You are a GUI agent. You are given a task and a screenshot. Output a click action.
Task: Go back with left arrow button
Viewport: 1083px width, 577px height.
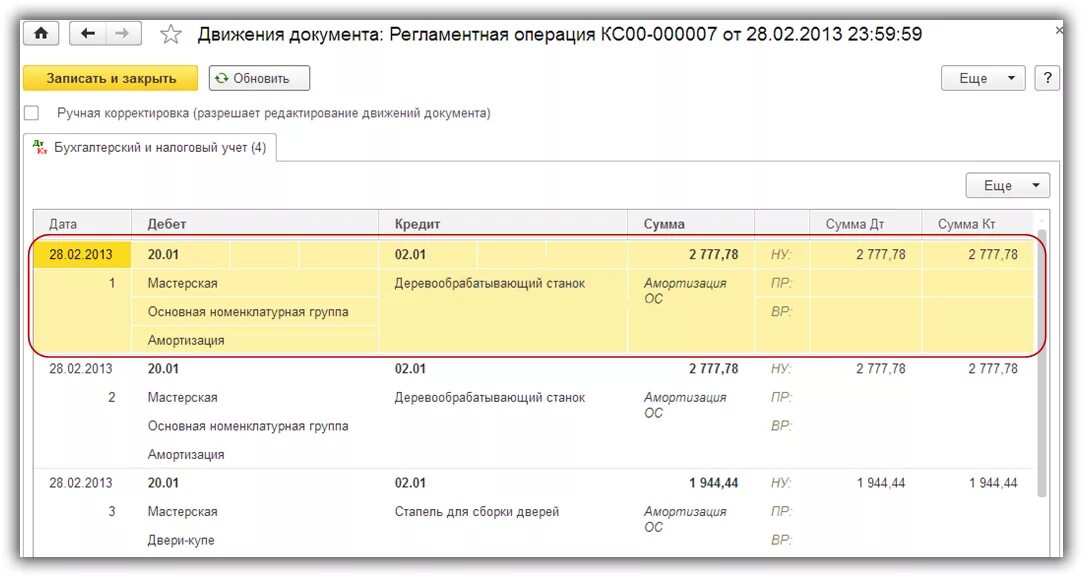click(88, 33)
